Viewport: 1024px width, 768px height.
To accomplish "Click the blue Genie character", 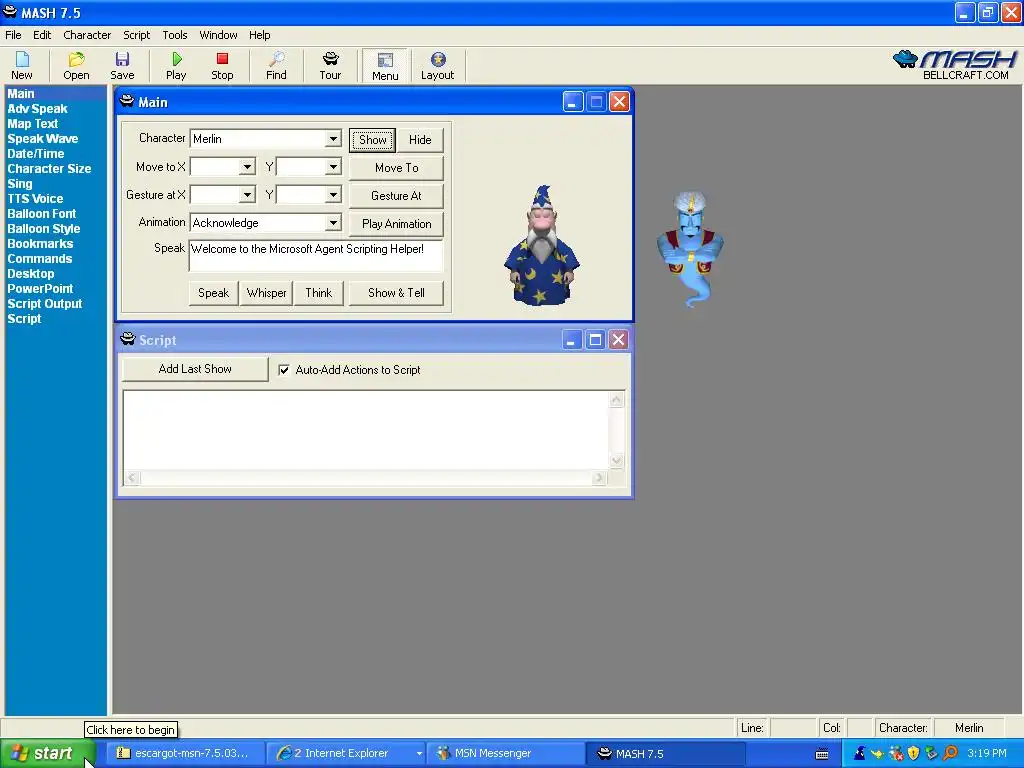I will tap(690, 248).
